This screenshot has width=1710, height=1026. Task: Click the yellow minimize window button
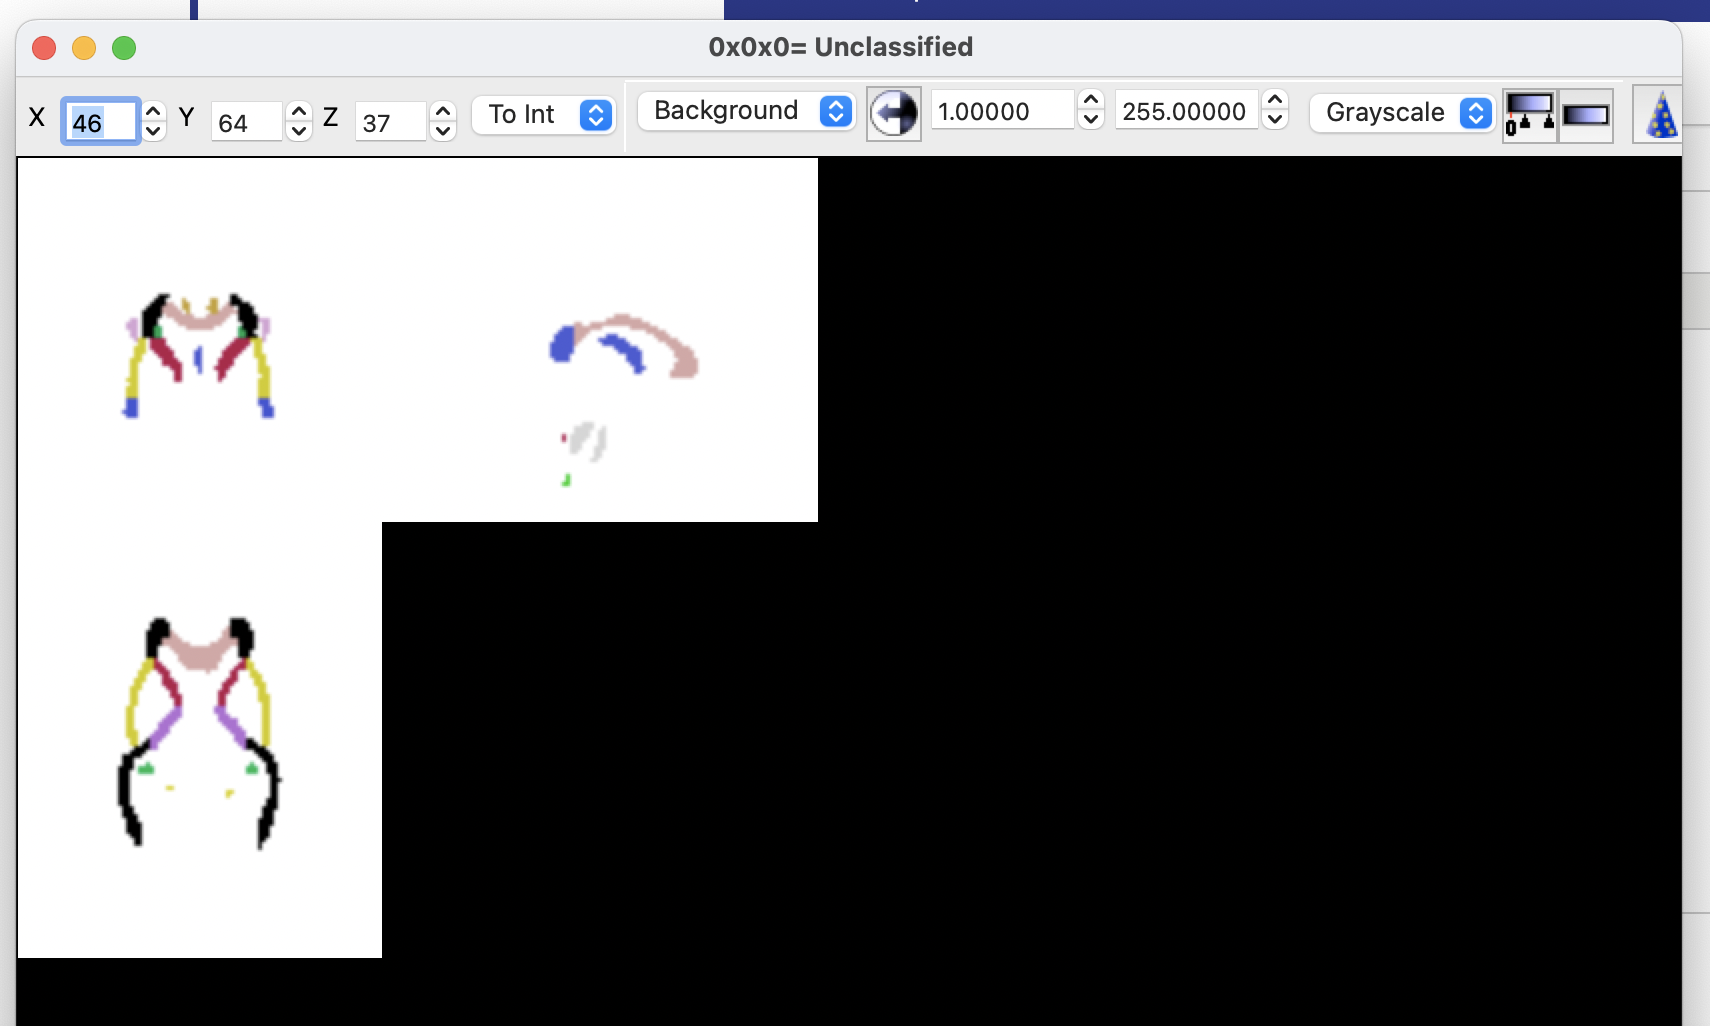click(x=84, y=48)
